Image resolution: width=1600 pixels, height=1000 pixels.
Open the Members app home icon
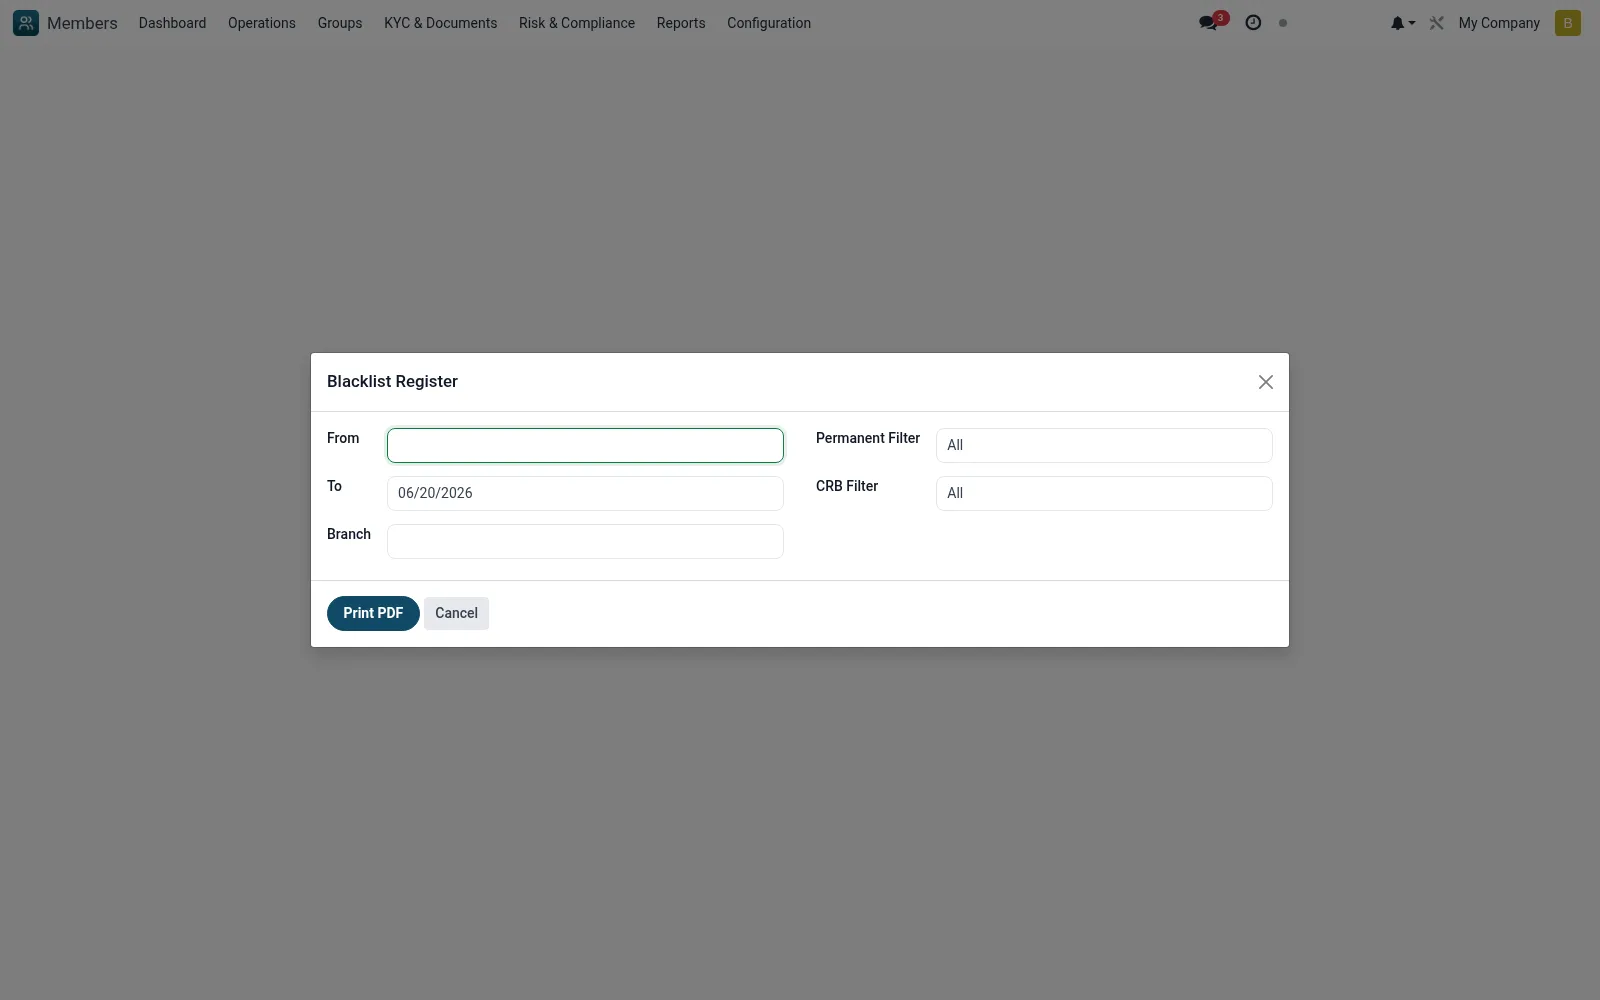[x=26, y=23]
